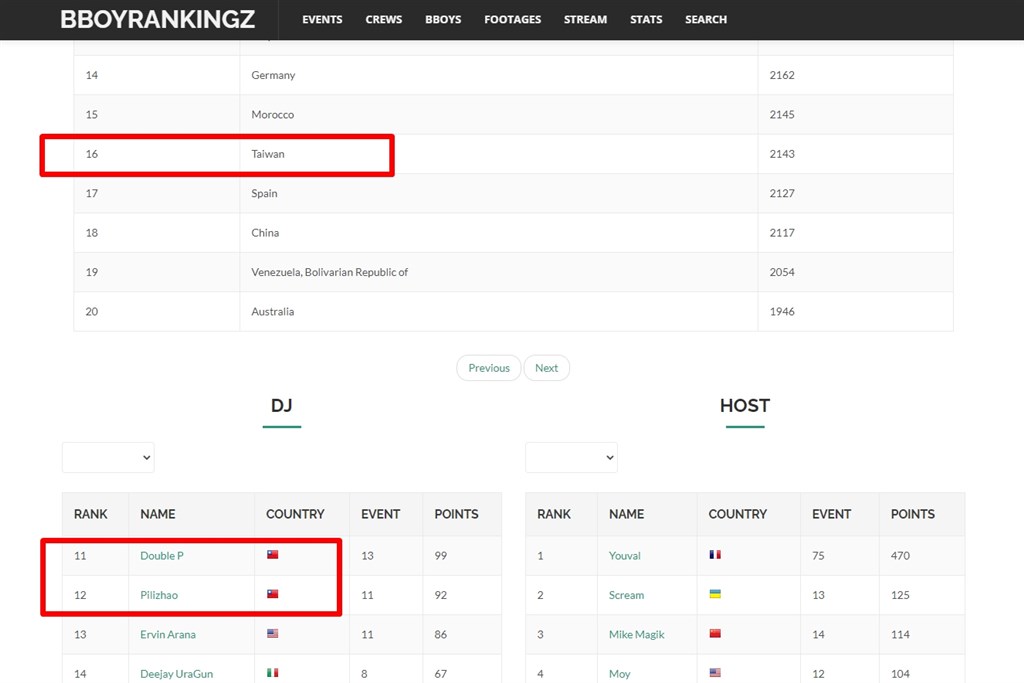Click the China flag in Mike Magik's row
This screenshot has width=1024, height=683.
click(x=715, y=633)
